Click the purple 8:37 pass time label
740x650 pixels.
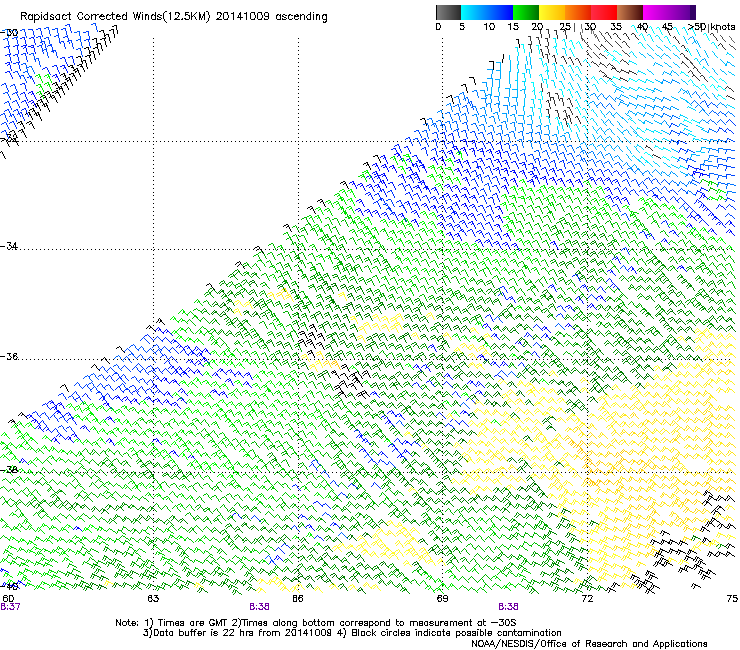(x=10, y=607)
